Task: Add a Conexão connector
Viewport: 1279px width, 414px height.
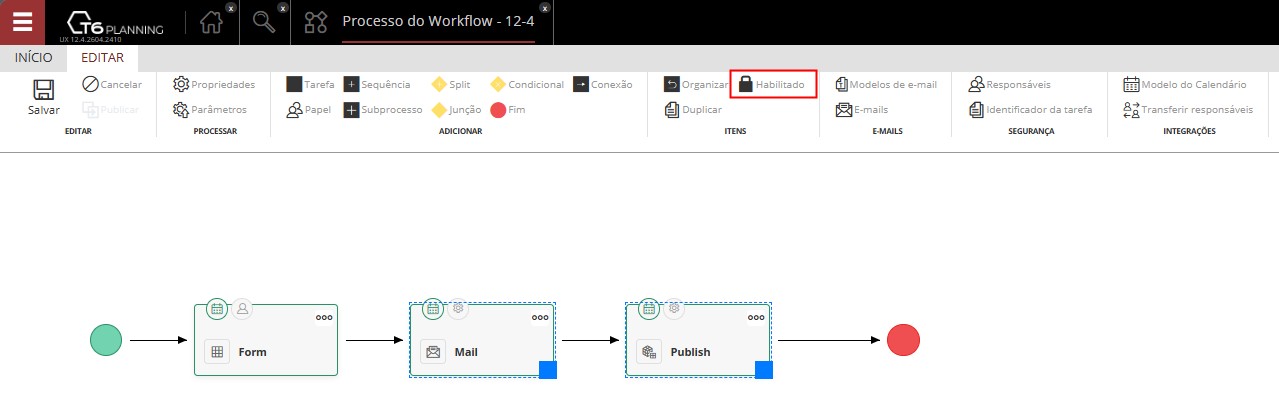Action: click(603, 85)
